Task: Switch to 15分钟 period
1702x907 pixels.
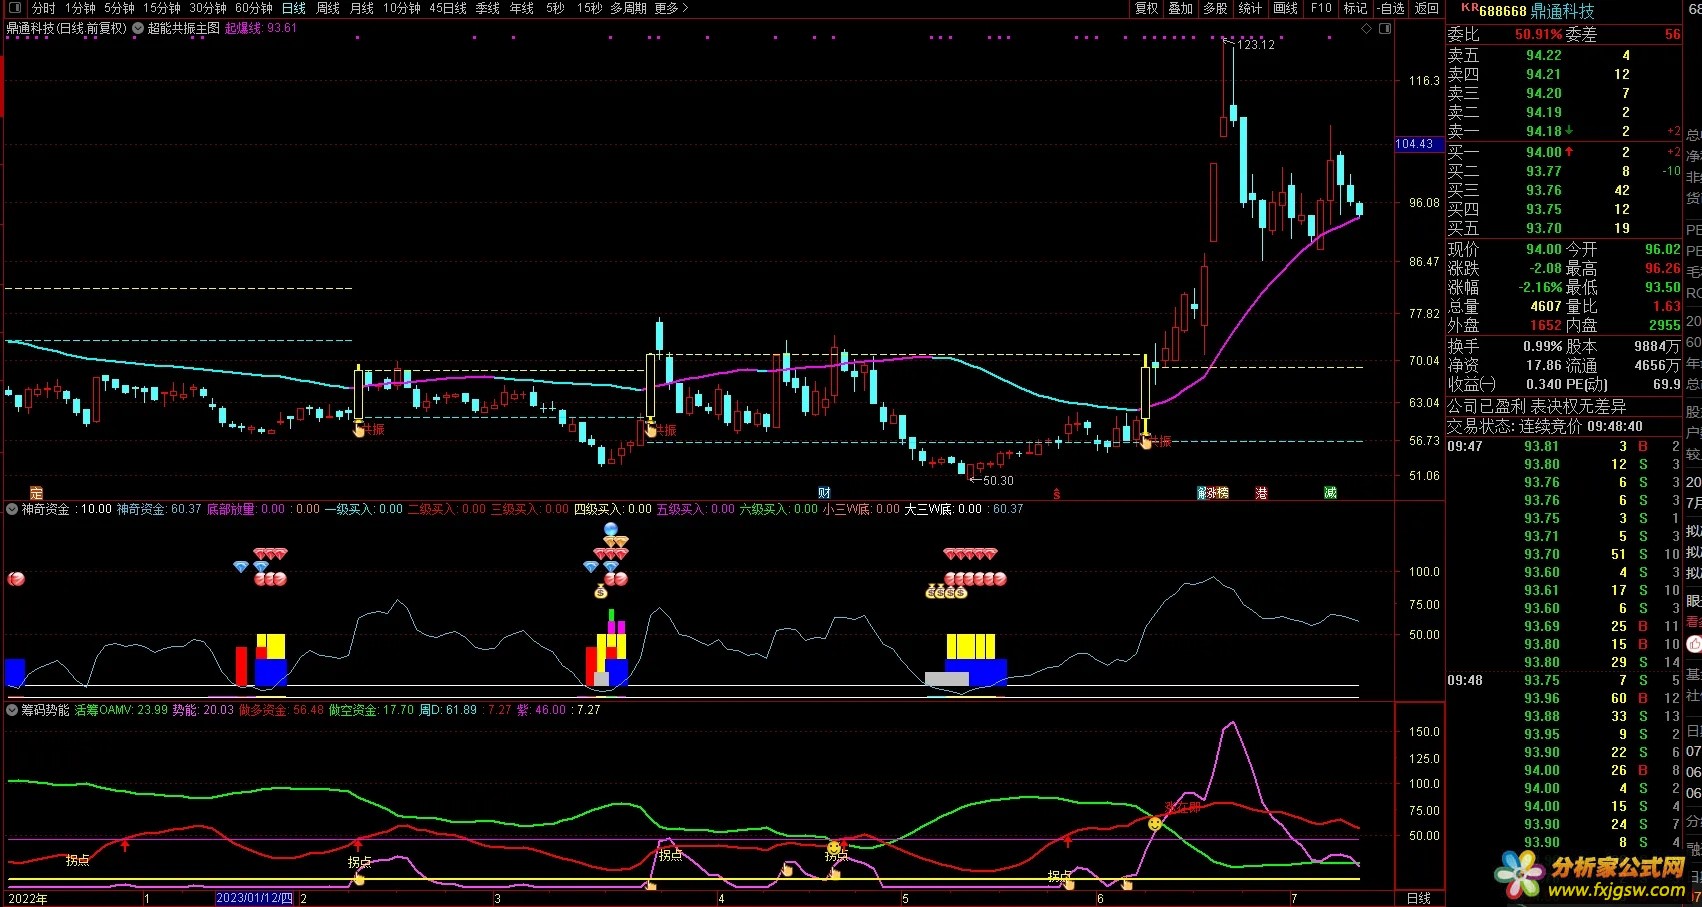Action: (161, 8)
